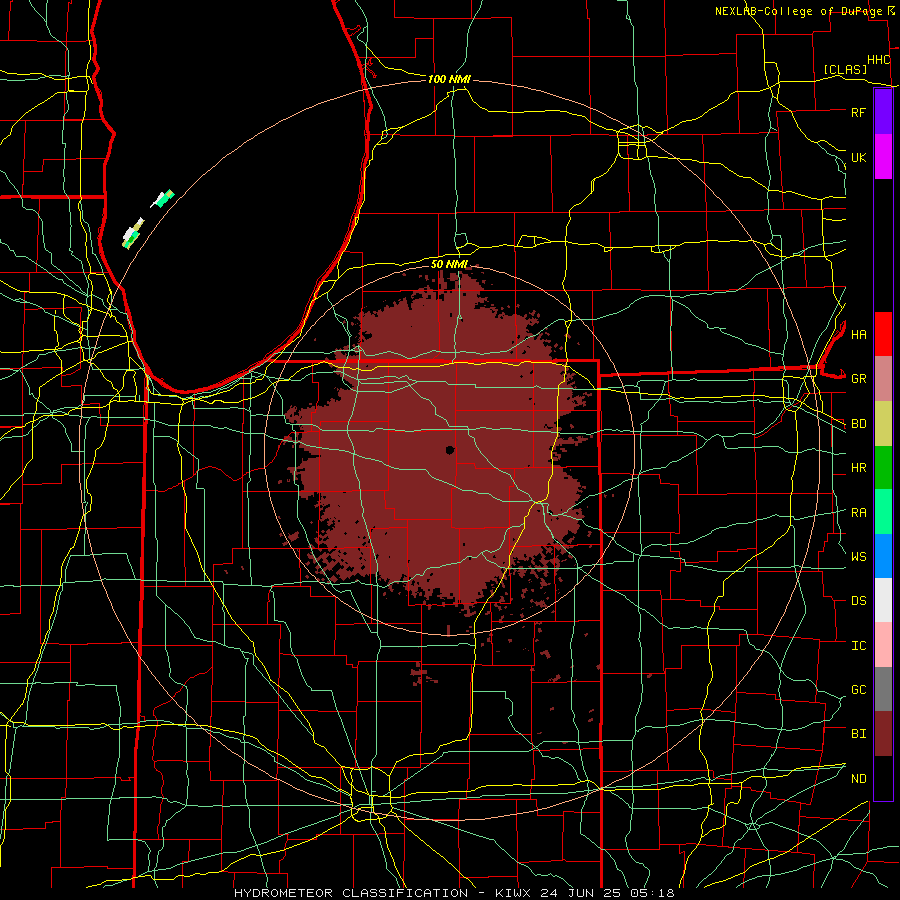Image resolution: width=900 pixels, height=900 pixels.
Task: Click the RF purple legend swatch
Action: tap(883, 112)
